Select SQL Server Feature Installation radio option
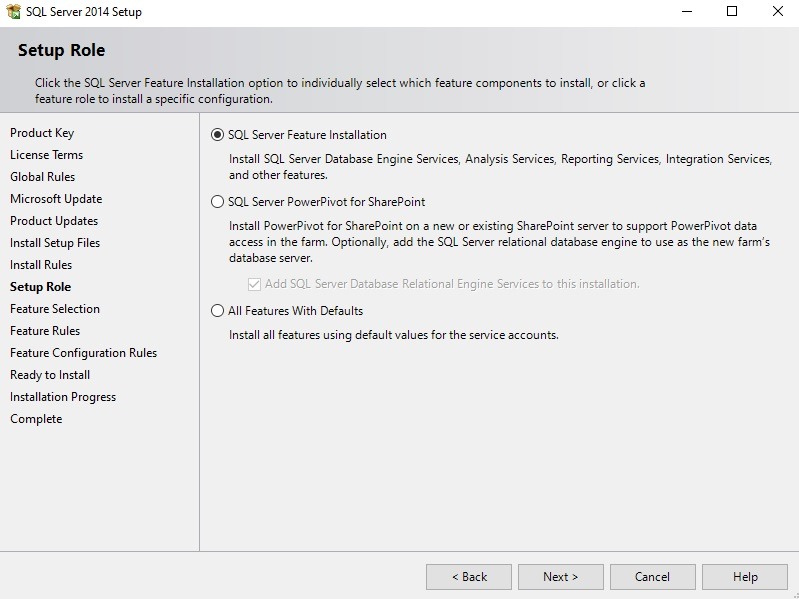This screenshot has height=599, width=799. coord(218,135)
